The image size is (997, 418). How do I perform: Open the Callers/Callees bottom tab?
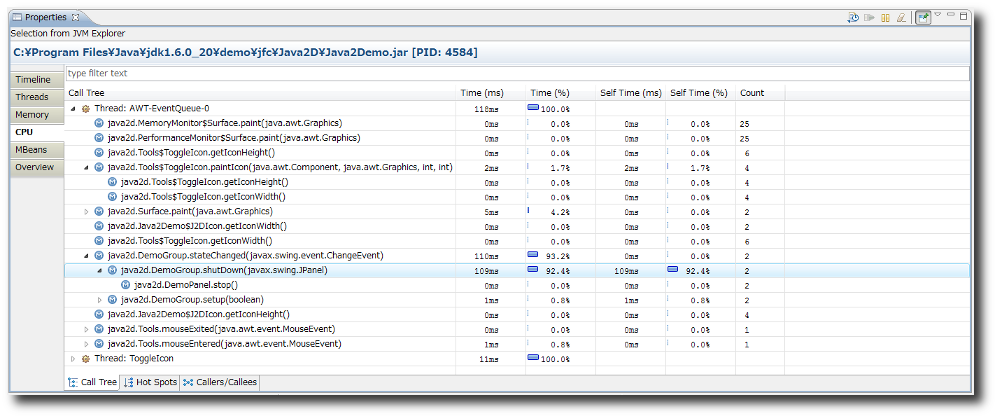(x=219, y=382)
